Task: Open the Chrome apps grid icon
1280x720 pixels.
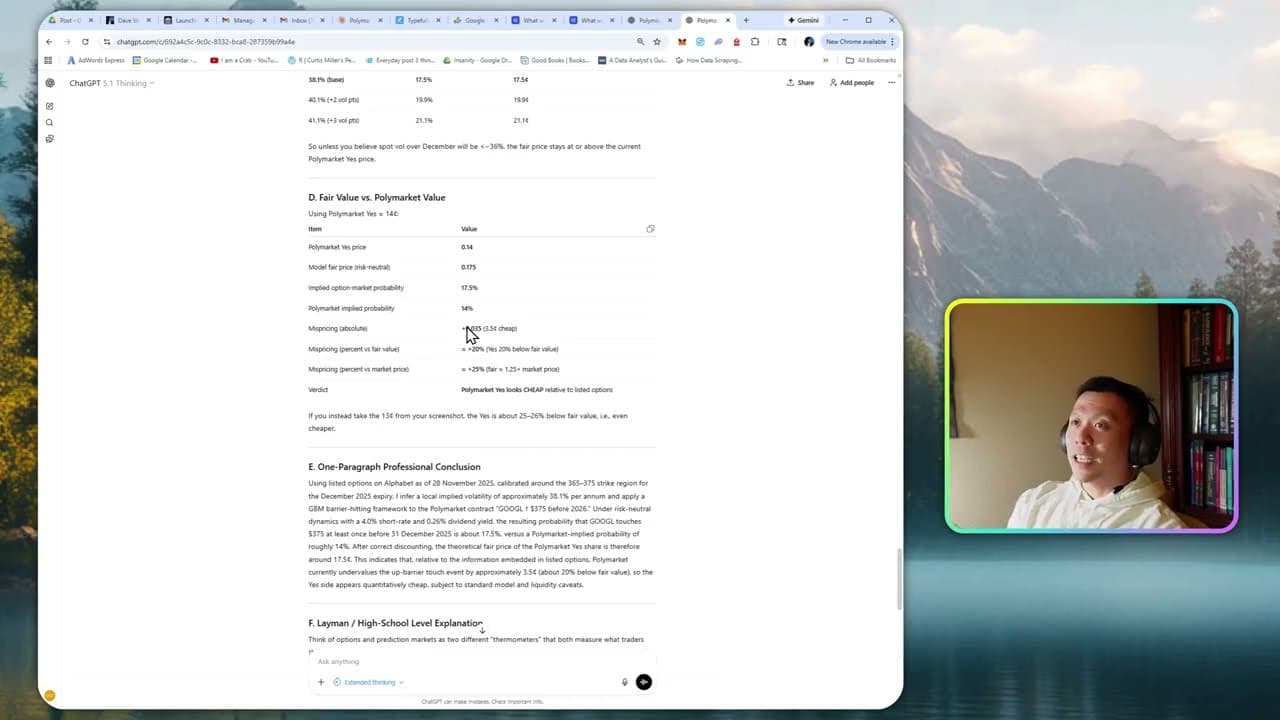Action: [48, 60]
